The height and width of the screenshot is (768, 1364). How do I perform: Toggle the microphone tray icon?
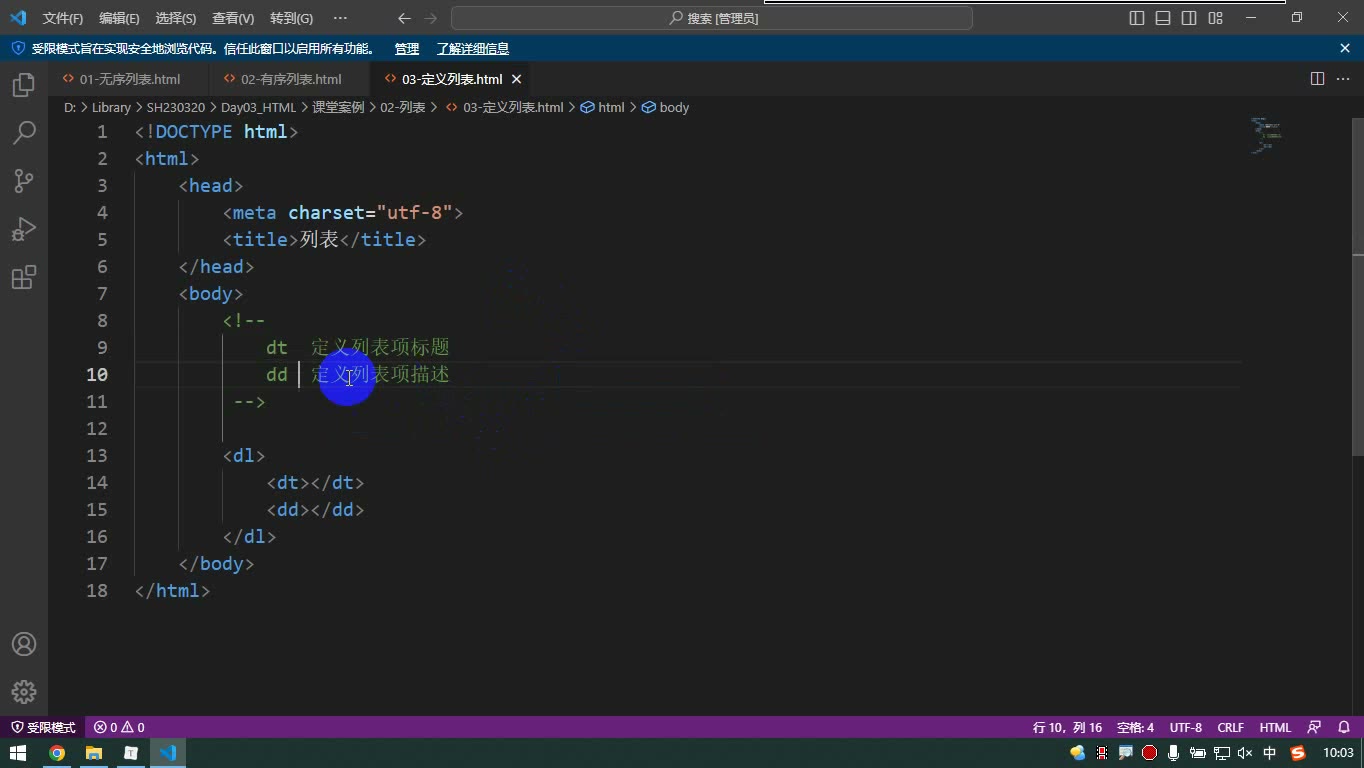(x=1174, y=753)
